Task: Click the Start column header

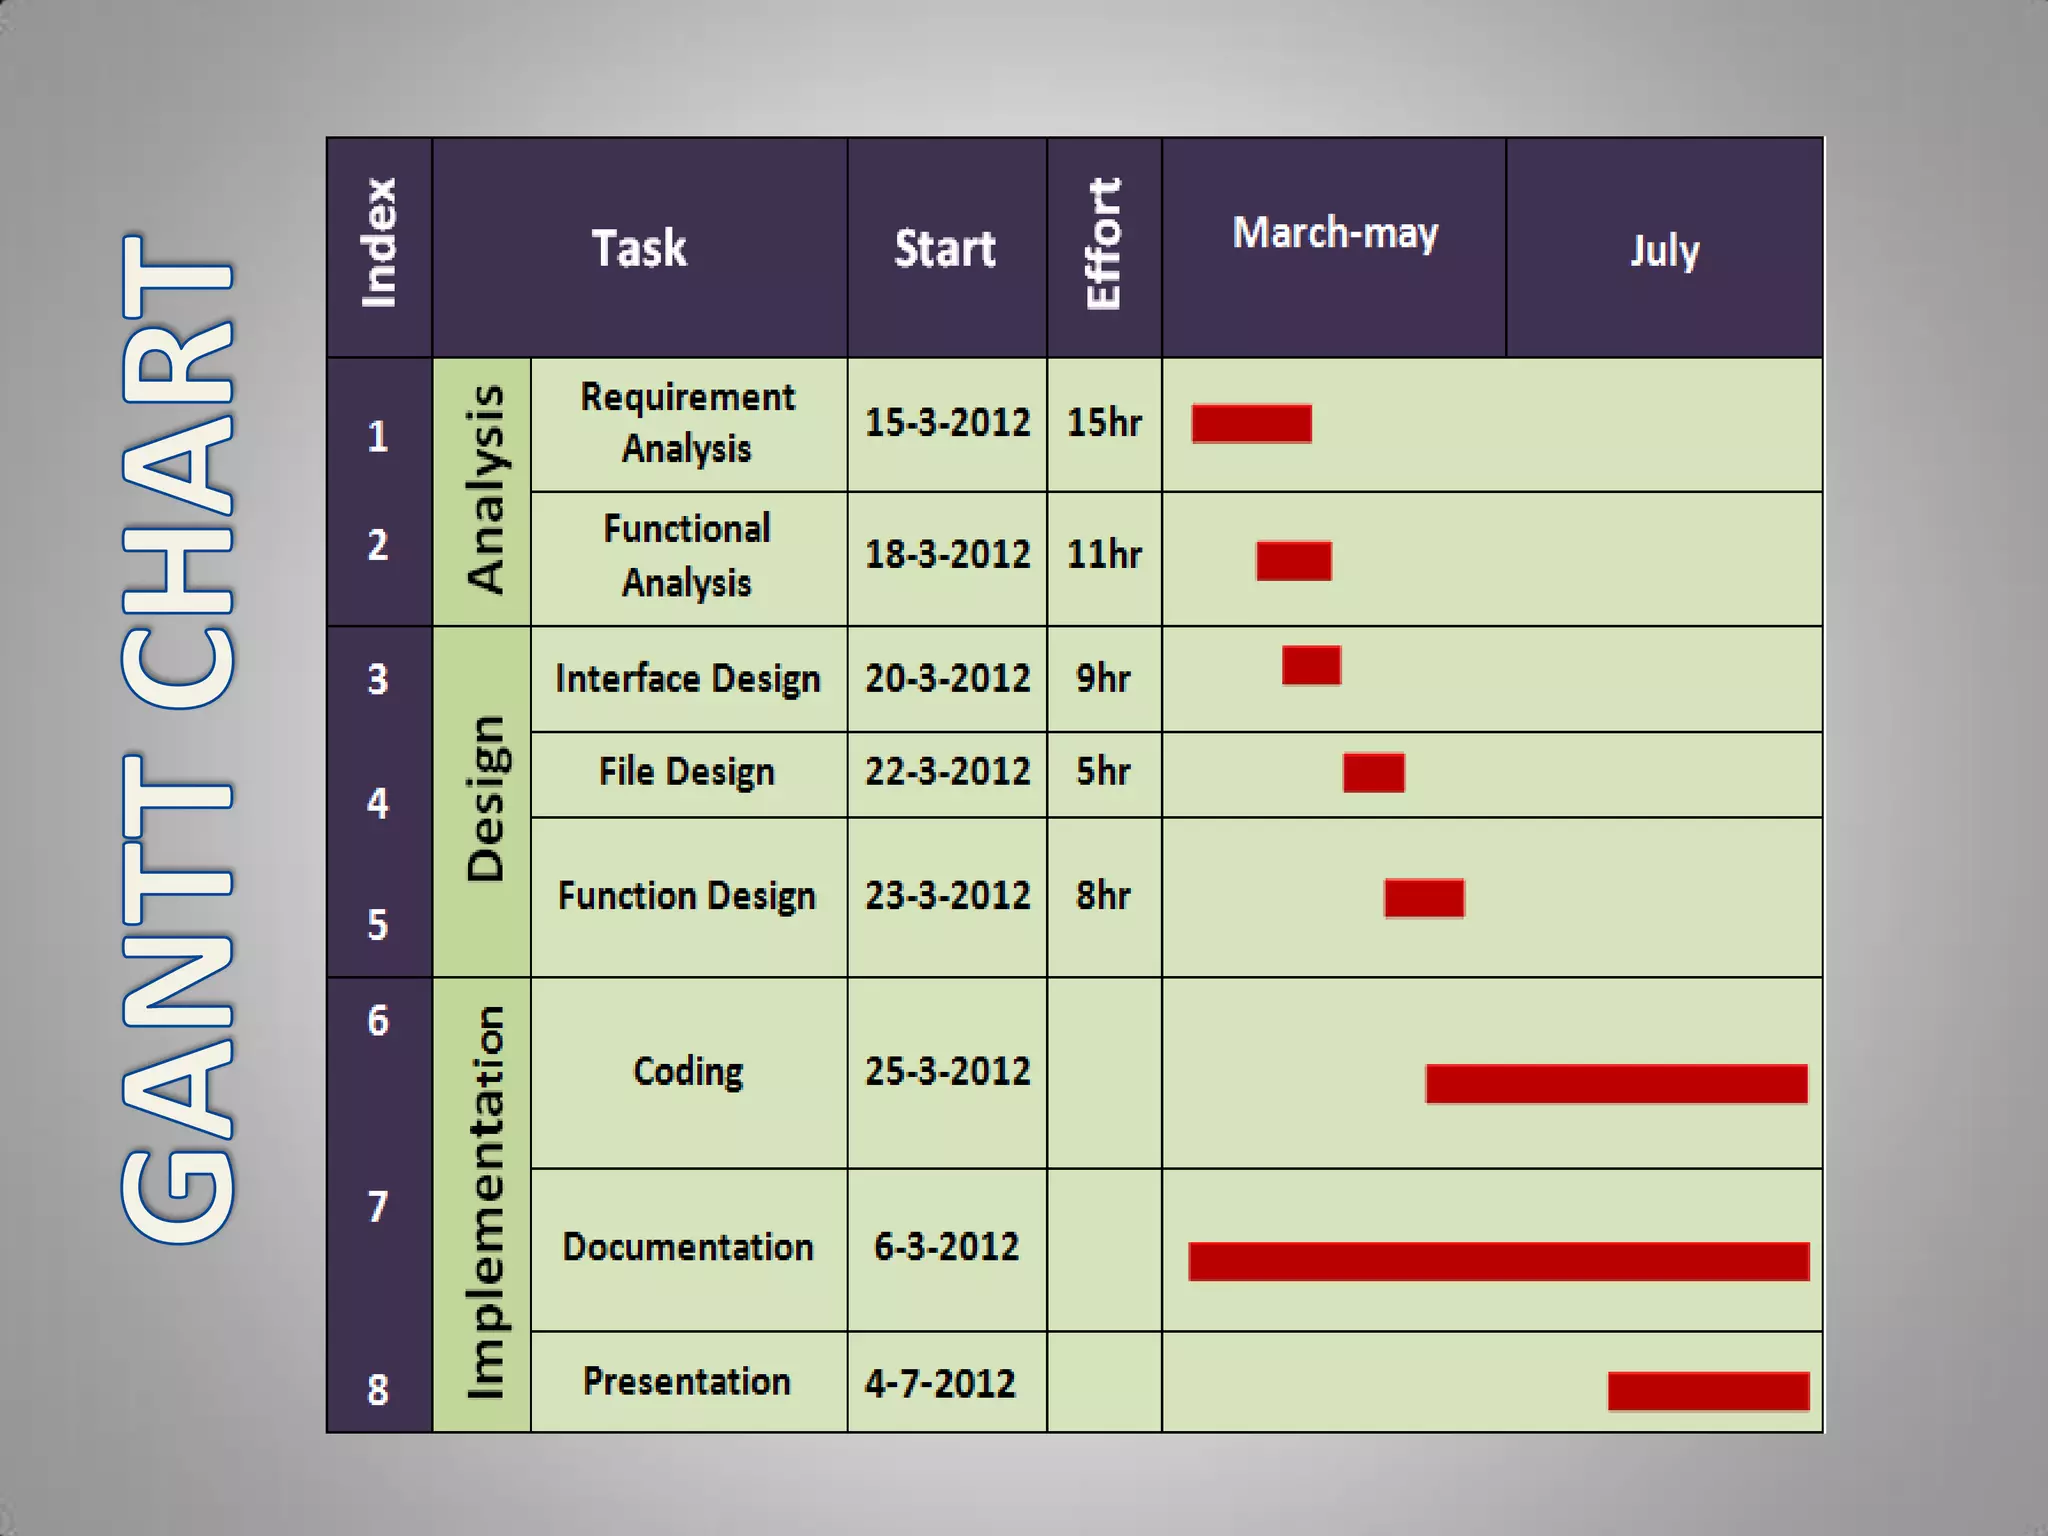Action: point(945,248)
